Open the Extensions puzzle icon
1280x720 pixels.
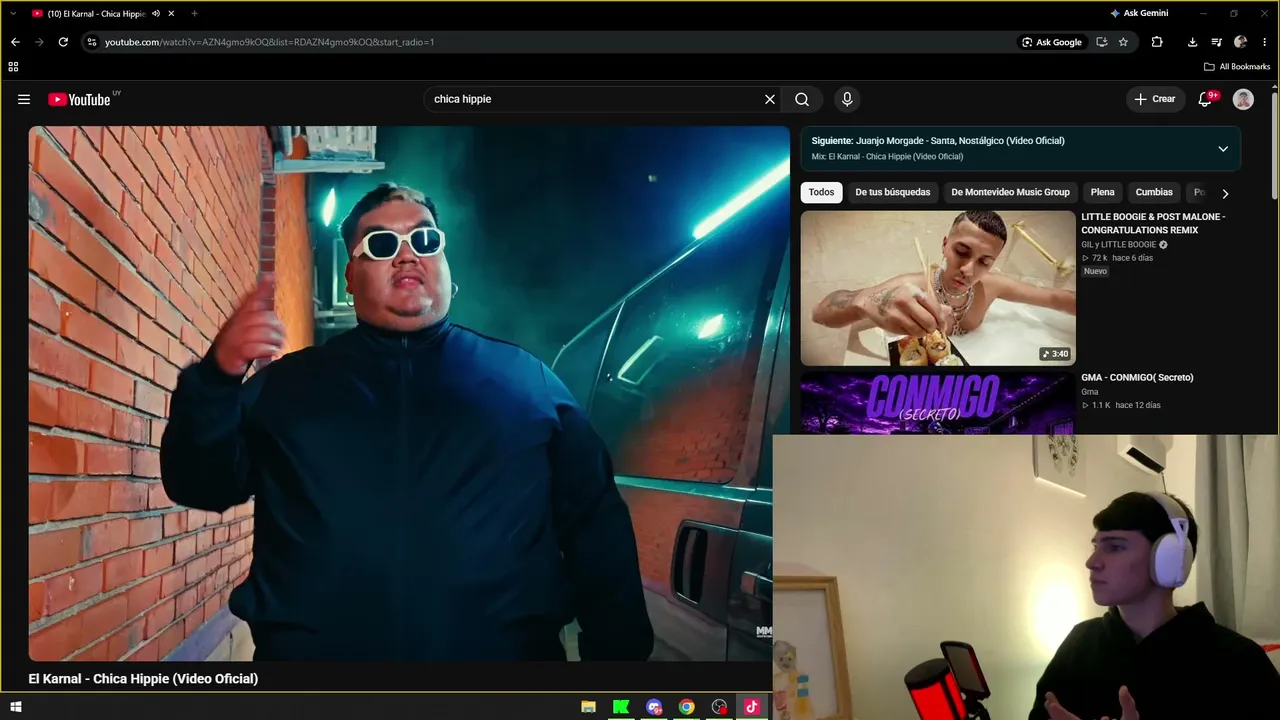(x=1157, y=42)
